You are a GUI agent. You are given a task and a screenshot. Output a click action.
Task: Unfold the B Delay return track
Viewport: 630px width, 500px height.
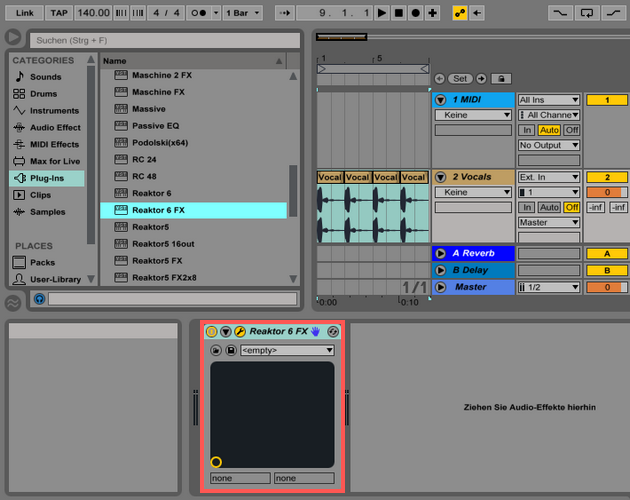441,270
